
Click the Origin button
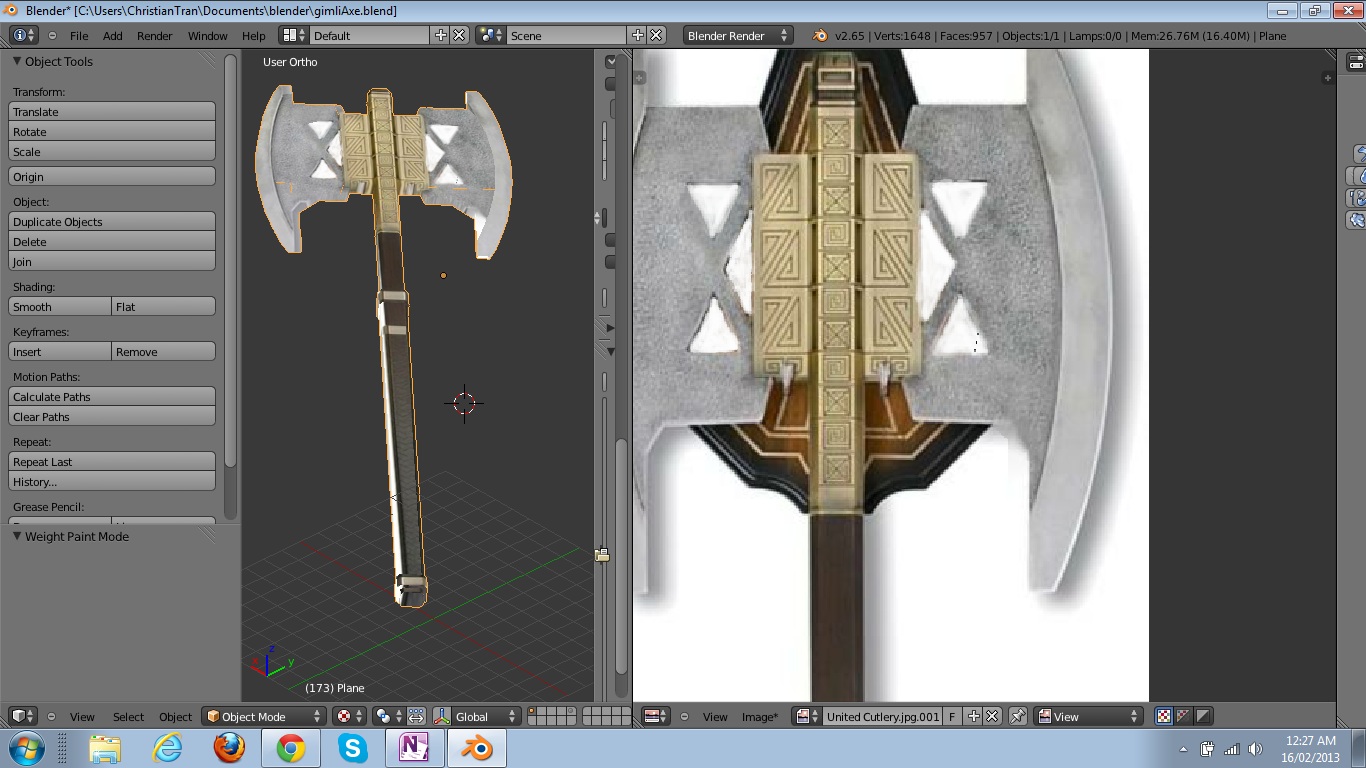pyautogui.click(x=112, y=177)
